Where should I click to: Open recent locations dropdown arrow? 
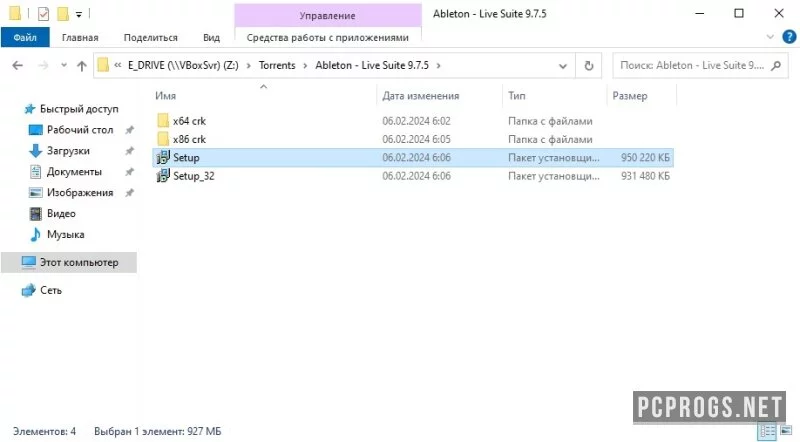click(64, 65)
